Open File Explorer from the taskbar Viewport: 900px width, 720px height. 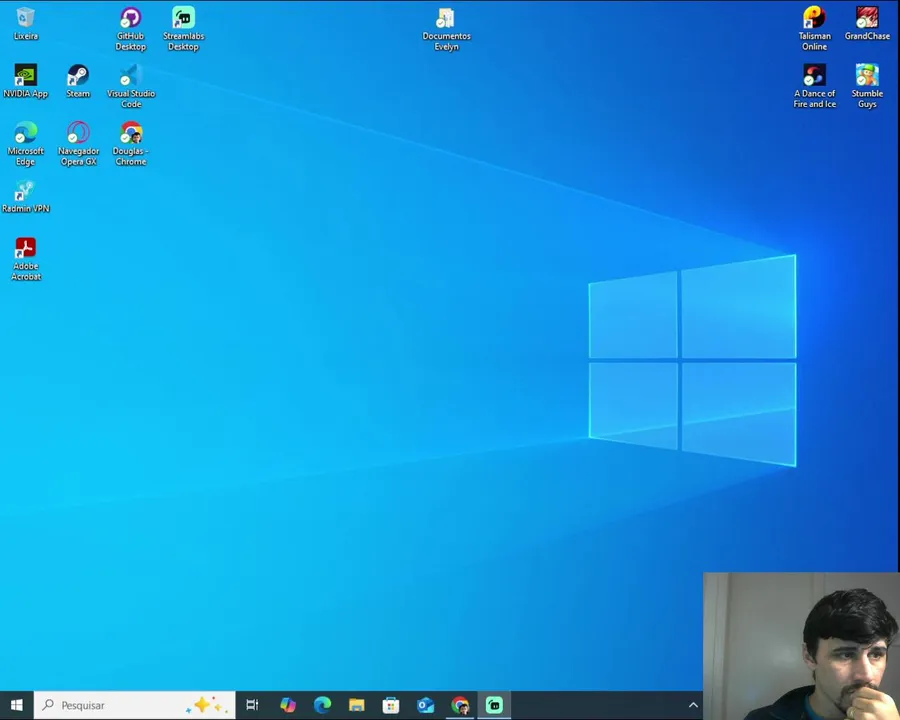coord(356,705)
